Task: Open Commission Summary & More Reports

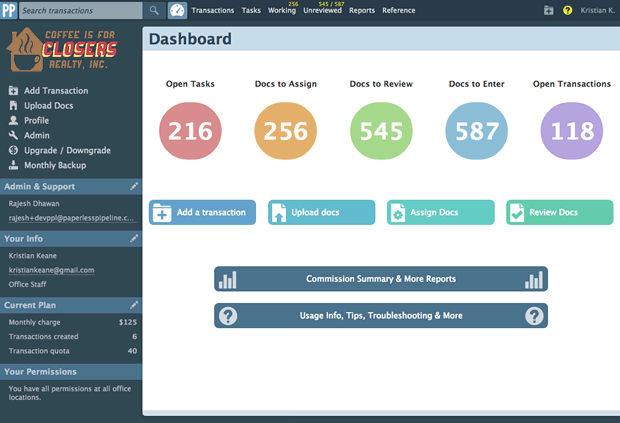Action: pyautogui.click(x=381, y=279)
